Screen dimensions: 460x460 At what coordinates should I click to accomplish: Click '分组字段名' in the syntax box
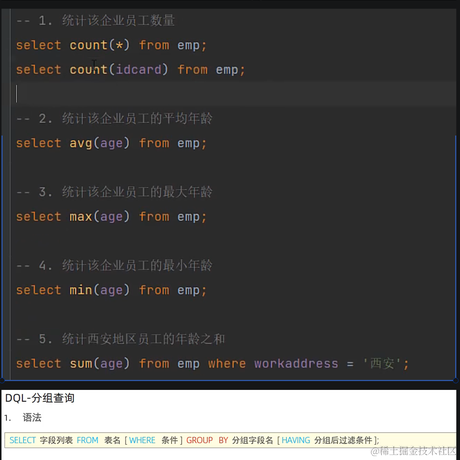click(253, 440)
